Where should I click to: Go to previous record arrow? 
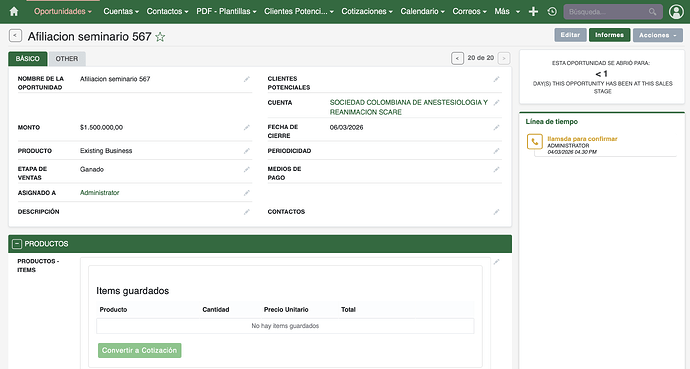tap(457, 58)
